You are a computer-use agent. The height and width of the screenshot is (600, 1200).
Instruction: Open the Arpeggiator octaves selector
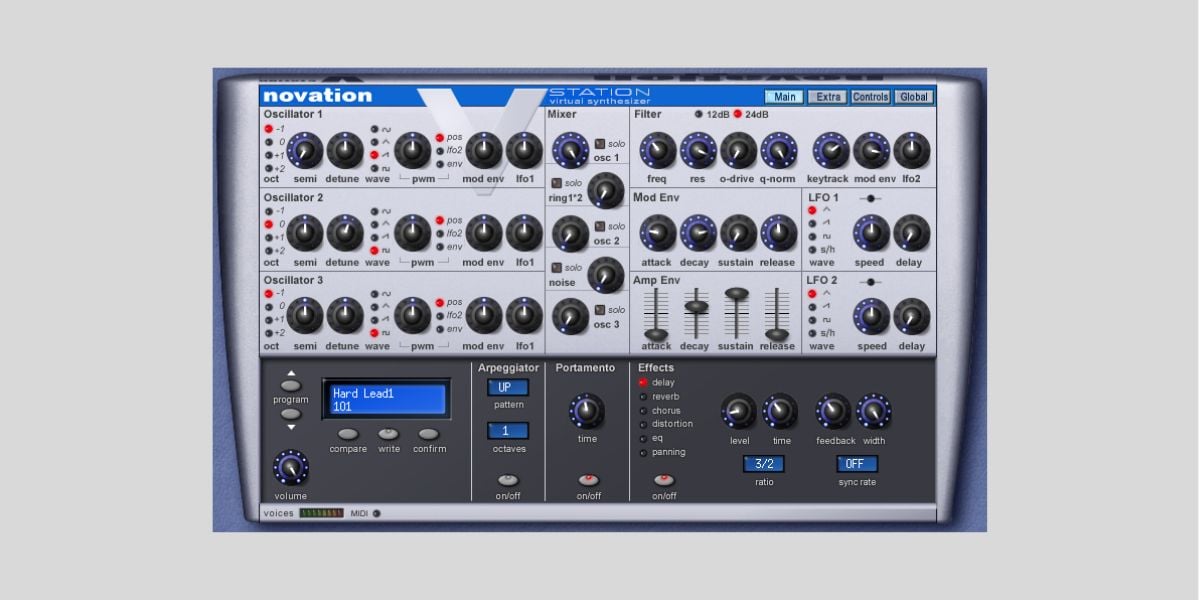[508, 431]
